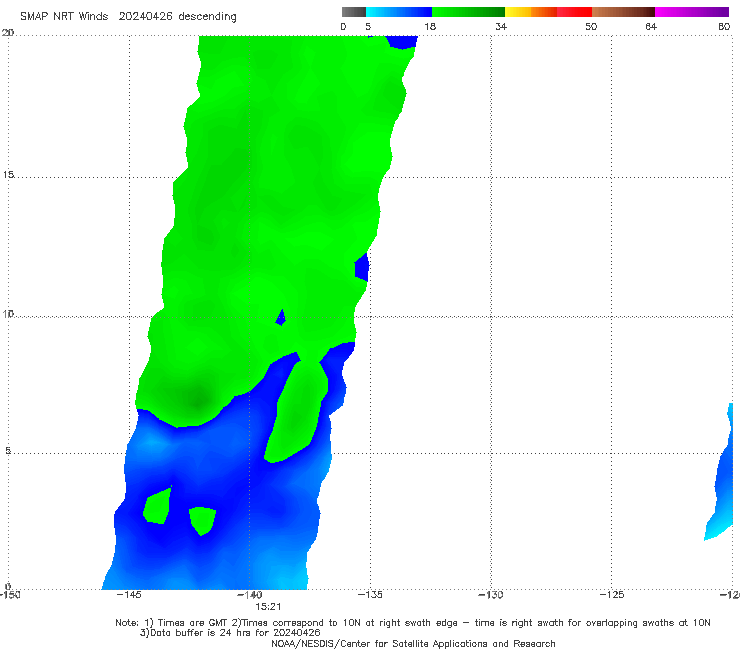The width and height of the screenshot is (740, 650).
Task: Click the NOAA/NESDIS credit line
Action: tap(413, 643)
